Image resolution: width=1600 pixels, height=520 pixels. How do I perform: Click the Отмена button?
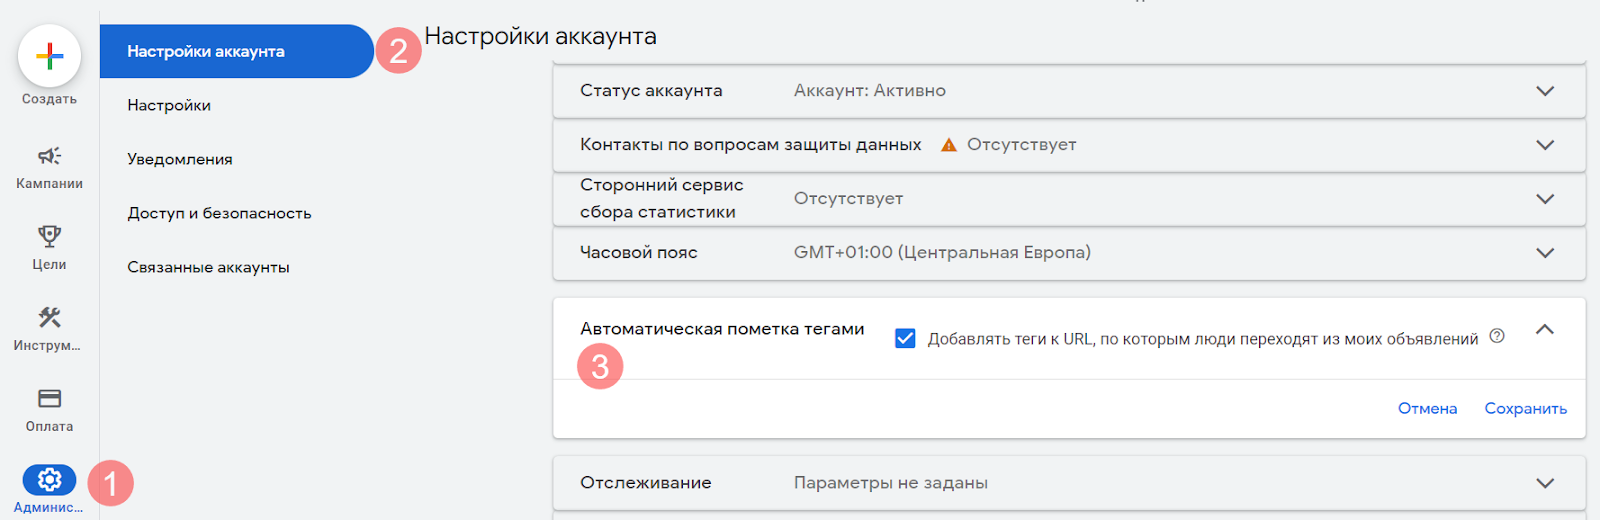(1427, 408)
